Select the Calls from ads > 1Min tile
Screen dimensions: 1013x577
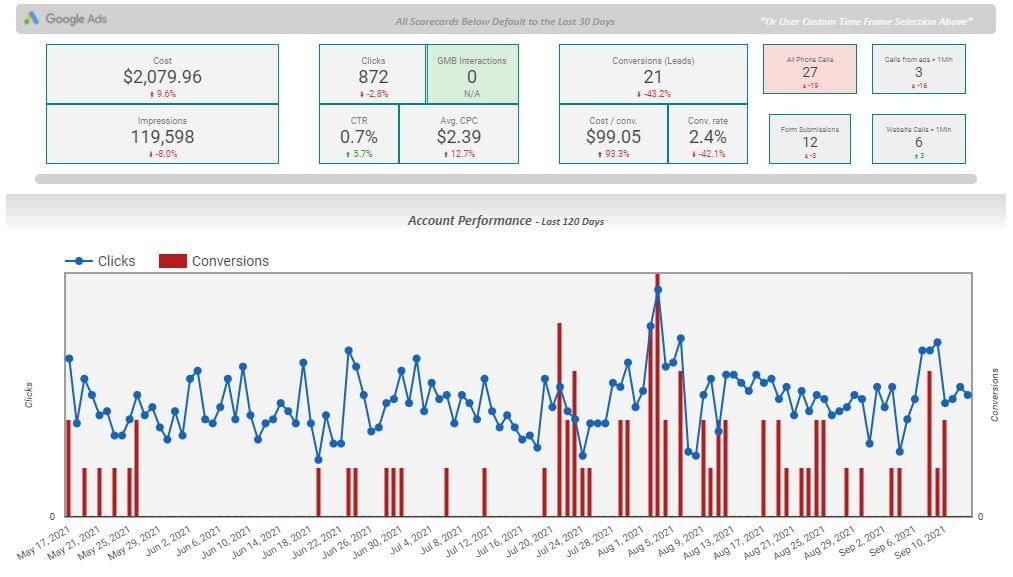918,69
